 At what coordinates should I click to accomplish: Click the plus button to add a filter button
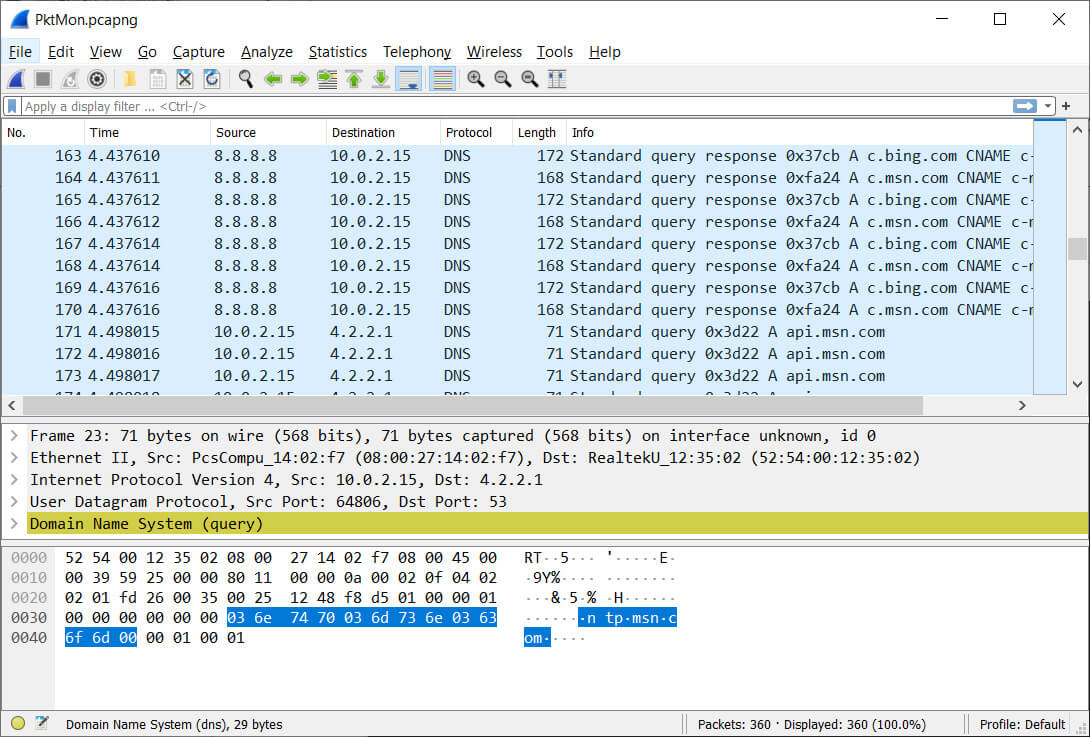coord(1064,106)
